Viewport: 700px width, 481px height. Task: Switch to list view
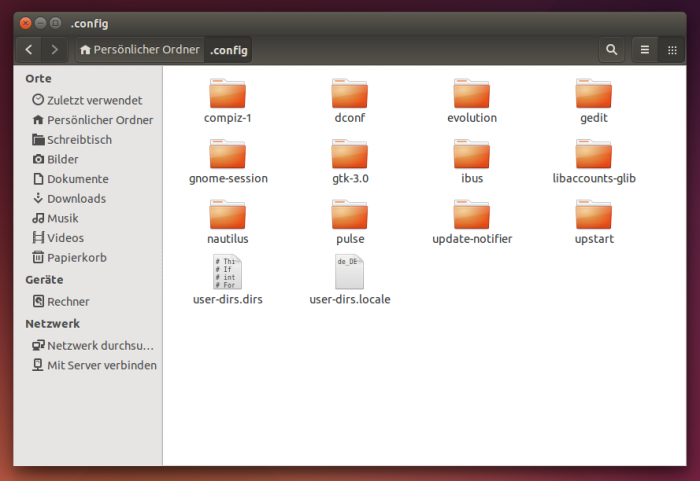point(645,49)
